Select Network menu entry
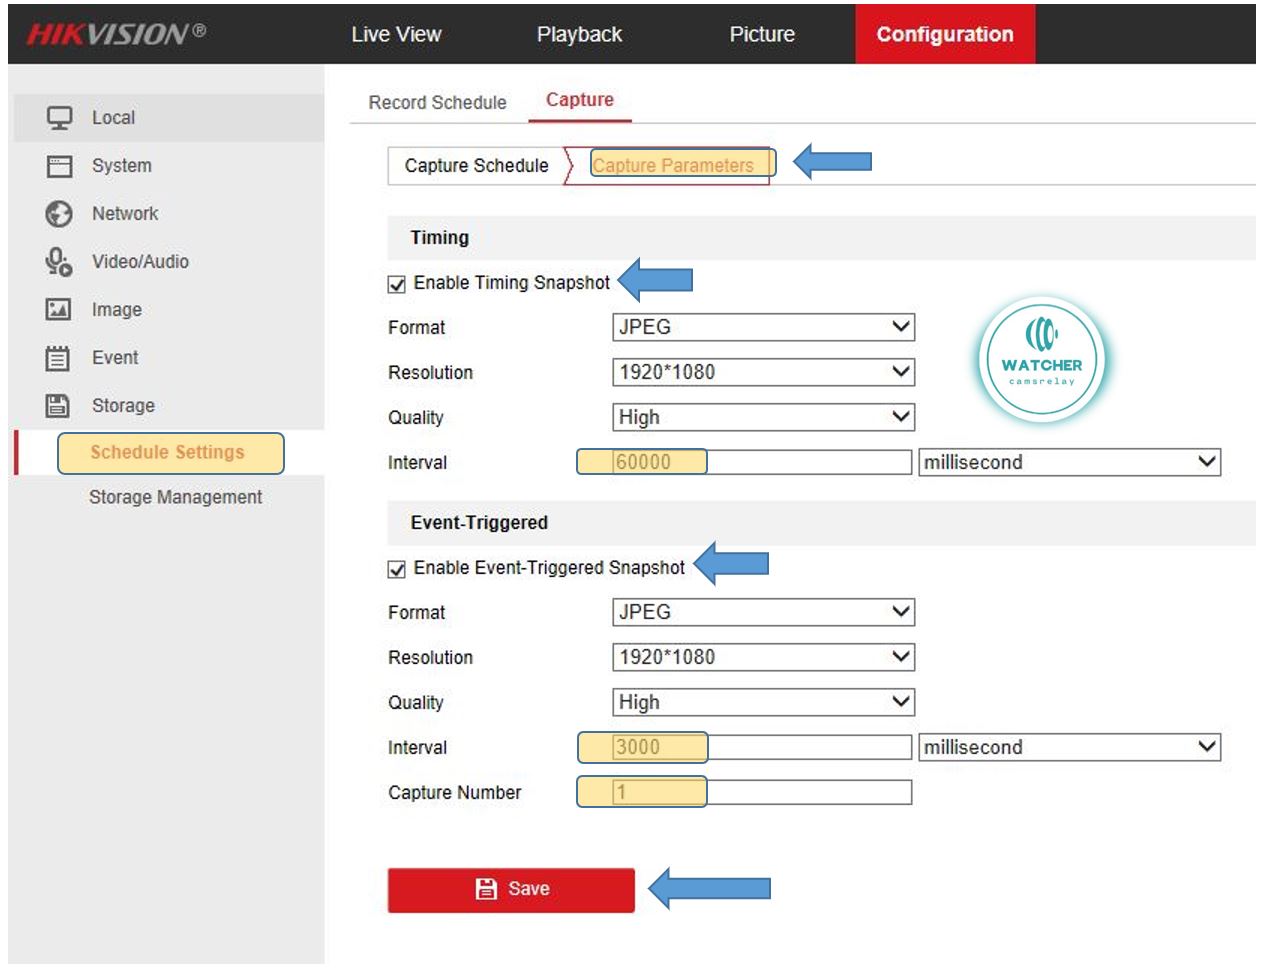The height and width of the screenshot is (973, 1261). point(169,214)
